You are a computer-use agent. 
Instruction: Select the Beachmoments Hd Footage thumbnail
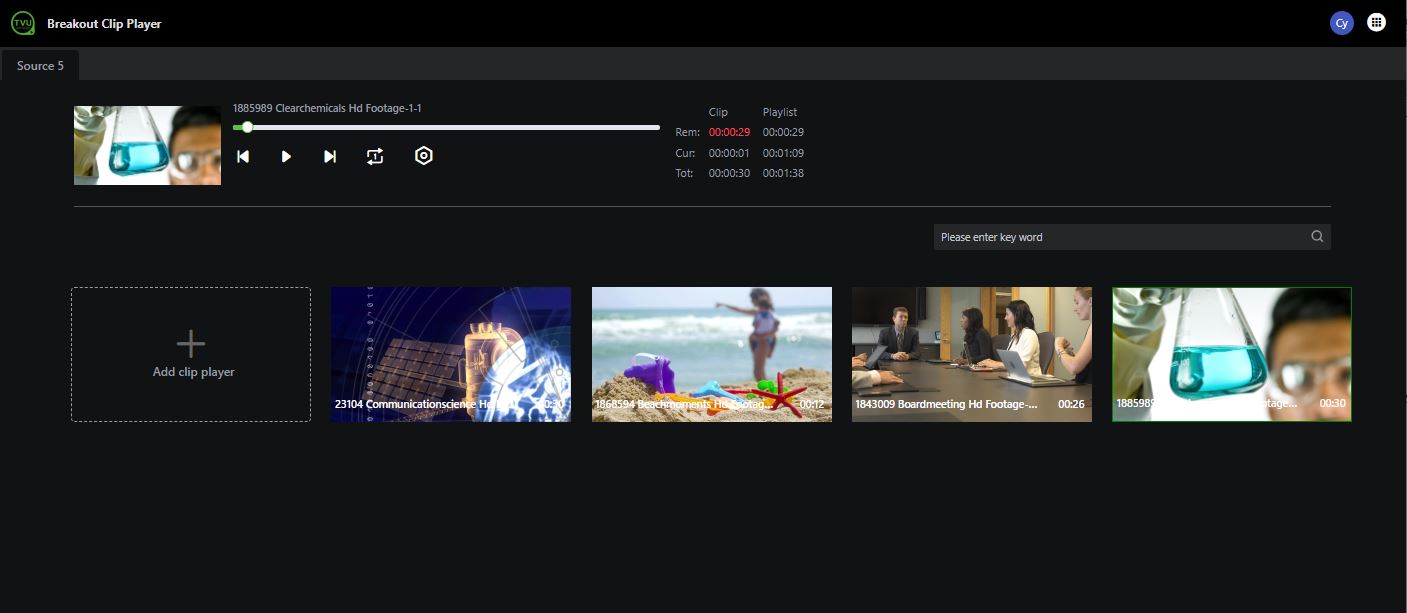pyautogui.click(x=711, y=354)
